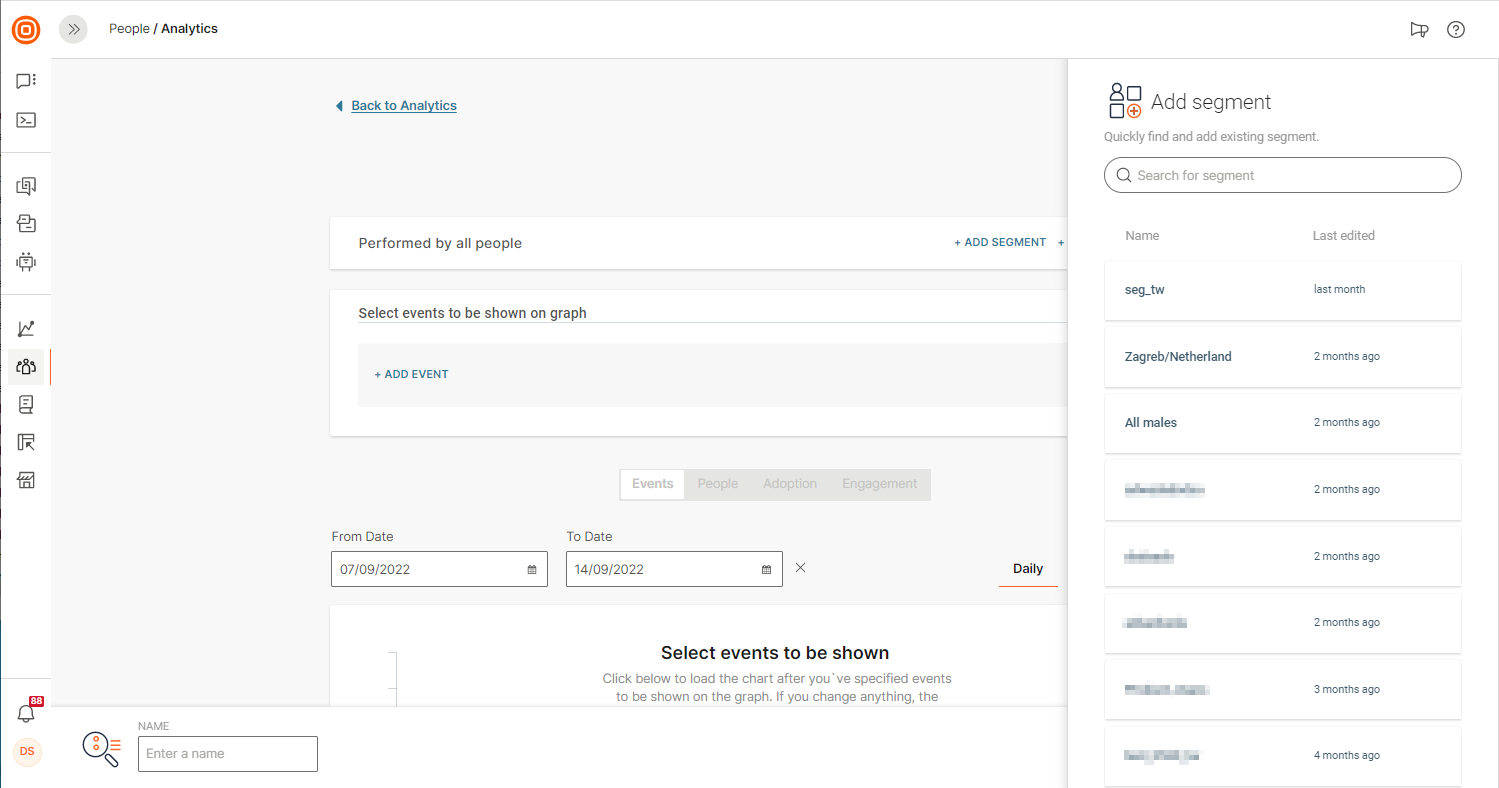The height and width of the screenshot is (788, 1499).
Task: Open the chat bubble sidebar icon
Action: (x=26, y=81)
